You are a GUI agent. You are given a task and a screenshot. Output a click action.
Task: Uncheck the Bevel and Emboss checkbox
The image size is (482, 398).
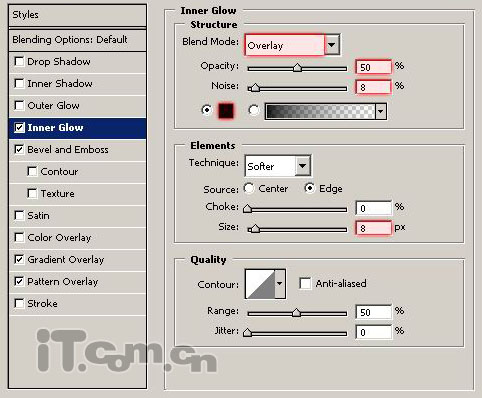click(19, 149)
